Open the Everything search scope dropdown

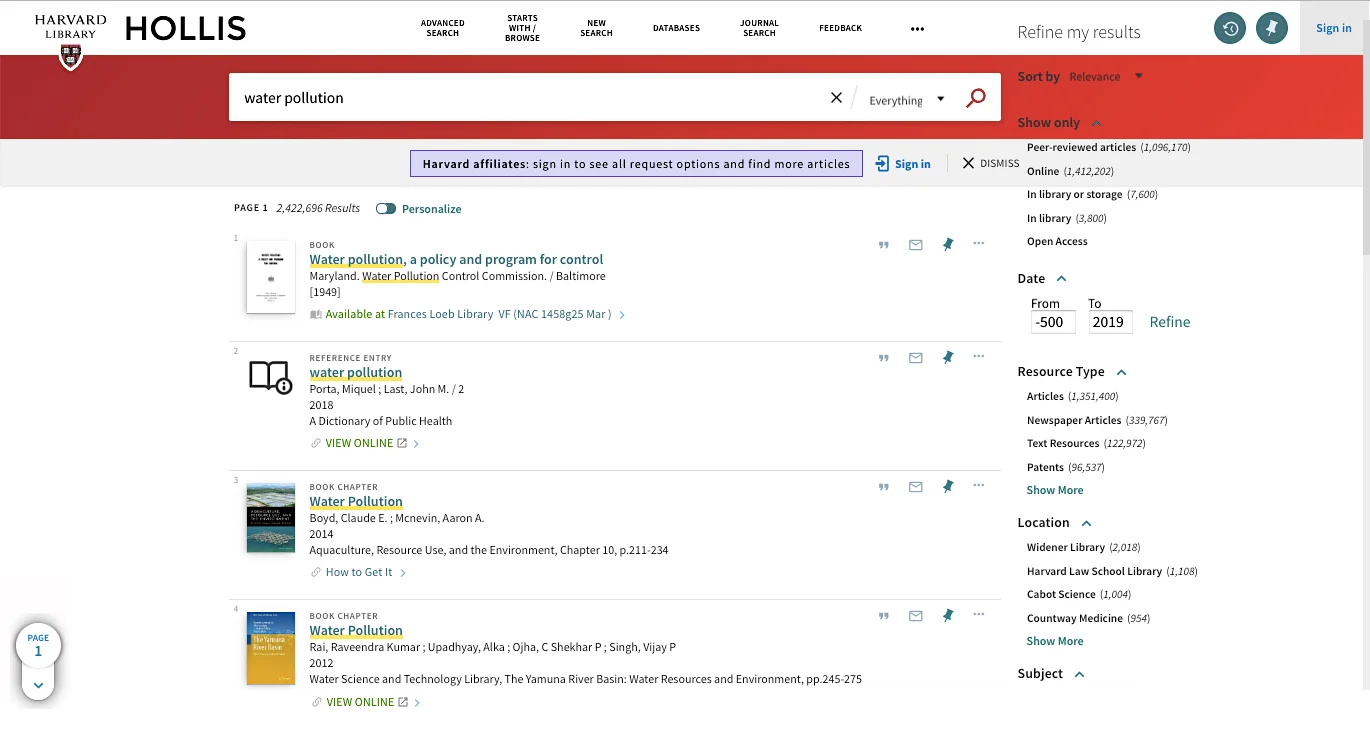(906, 100)
